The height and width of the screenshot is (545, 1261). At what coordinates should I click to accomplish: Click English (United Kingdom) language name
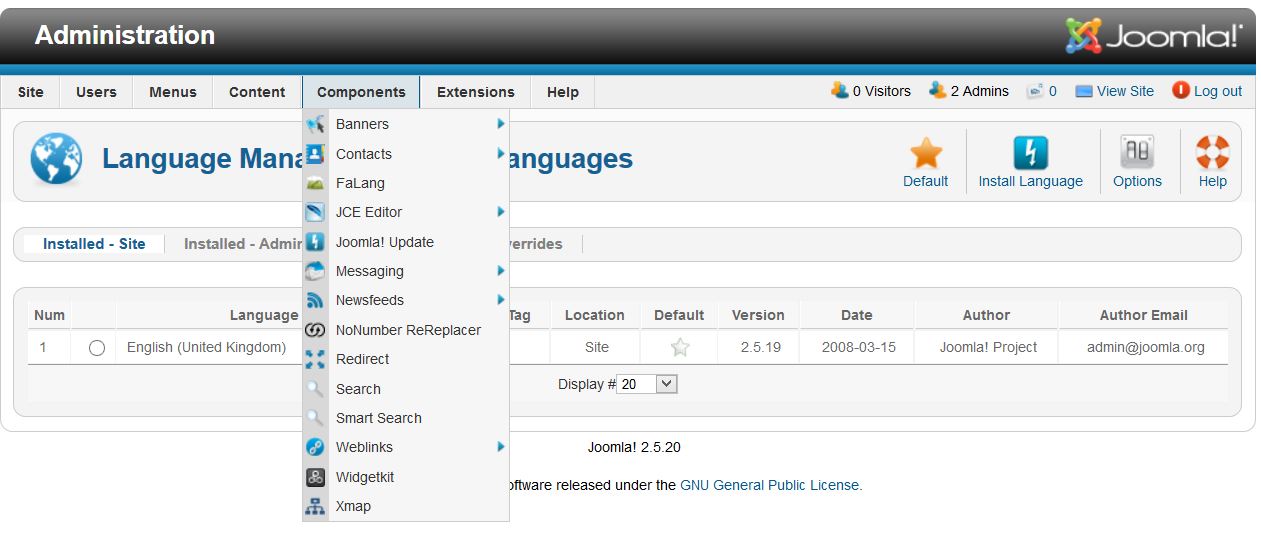206,348
